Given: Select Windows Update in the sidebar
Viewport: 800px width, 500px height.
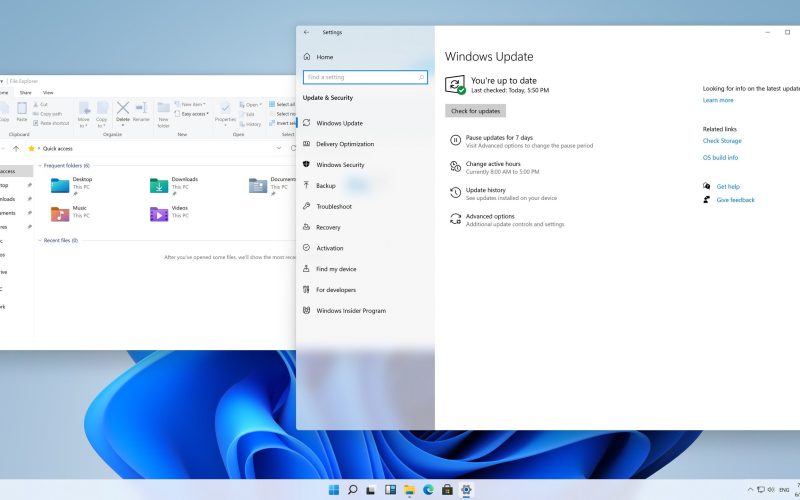Looking at the screenshot, I should point(339,123).
